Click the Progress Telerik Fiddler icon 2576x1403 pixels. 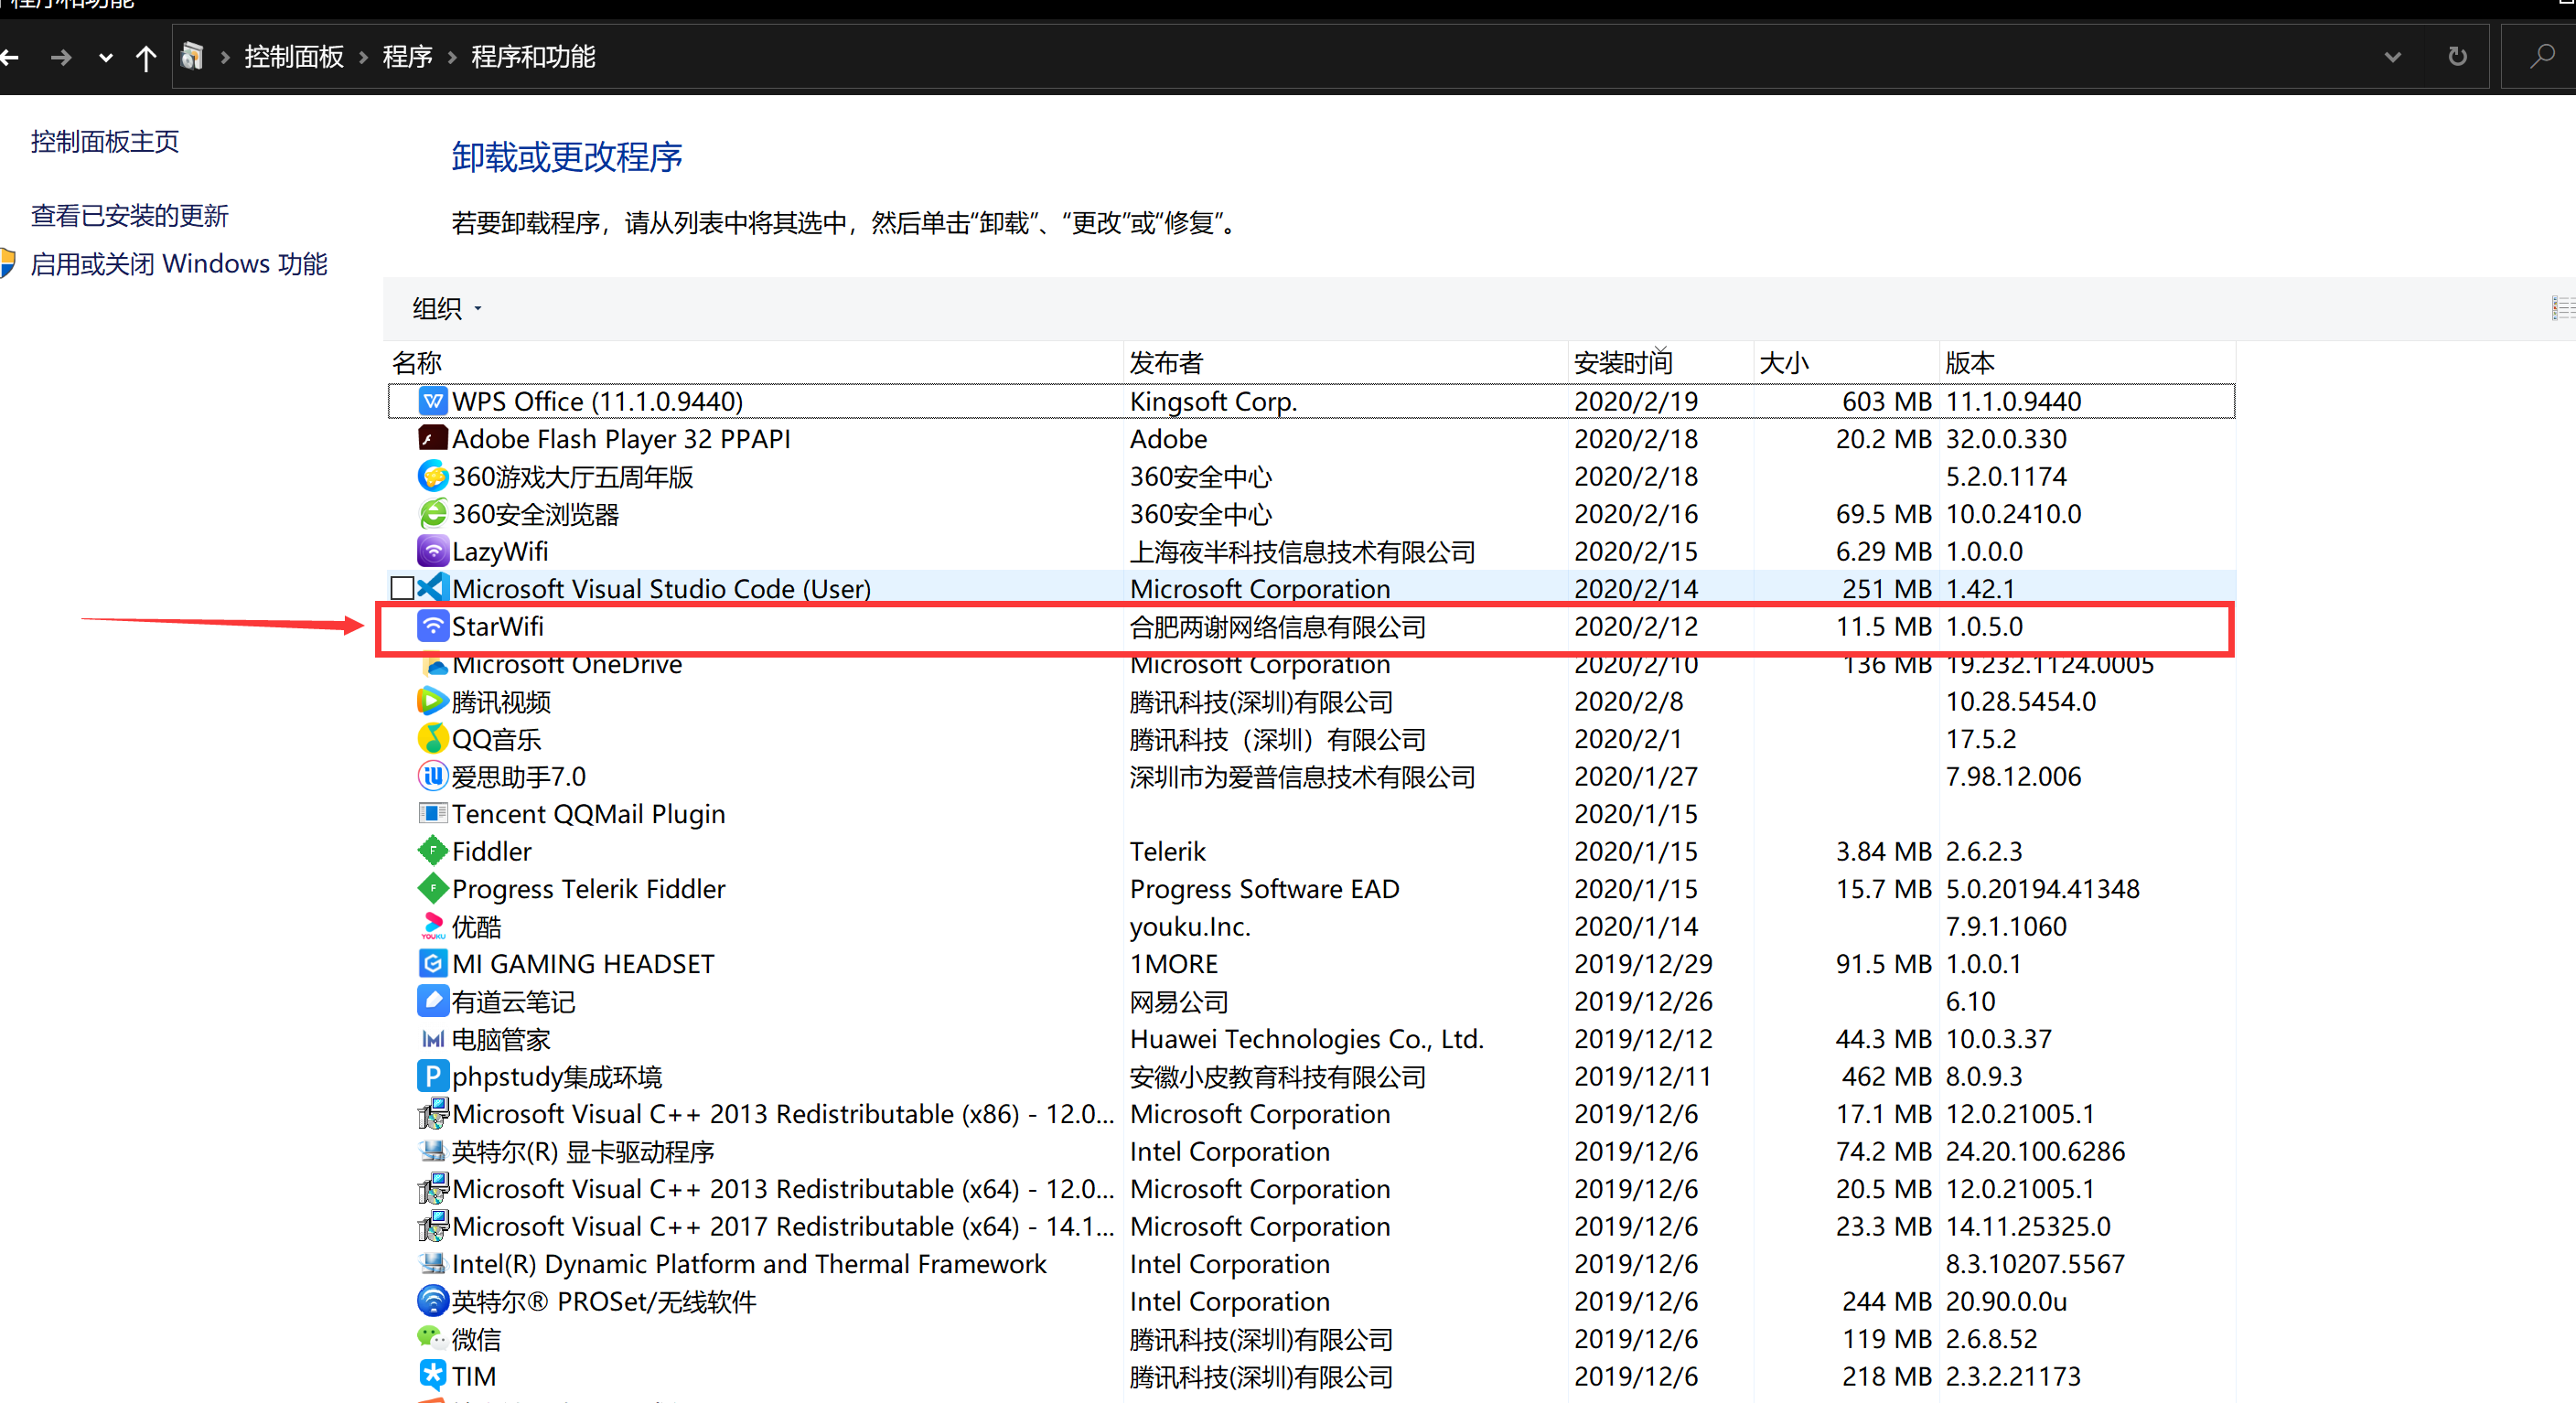[x=432, y=888]
